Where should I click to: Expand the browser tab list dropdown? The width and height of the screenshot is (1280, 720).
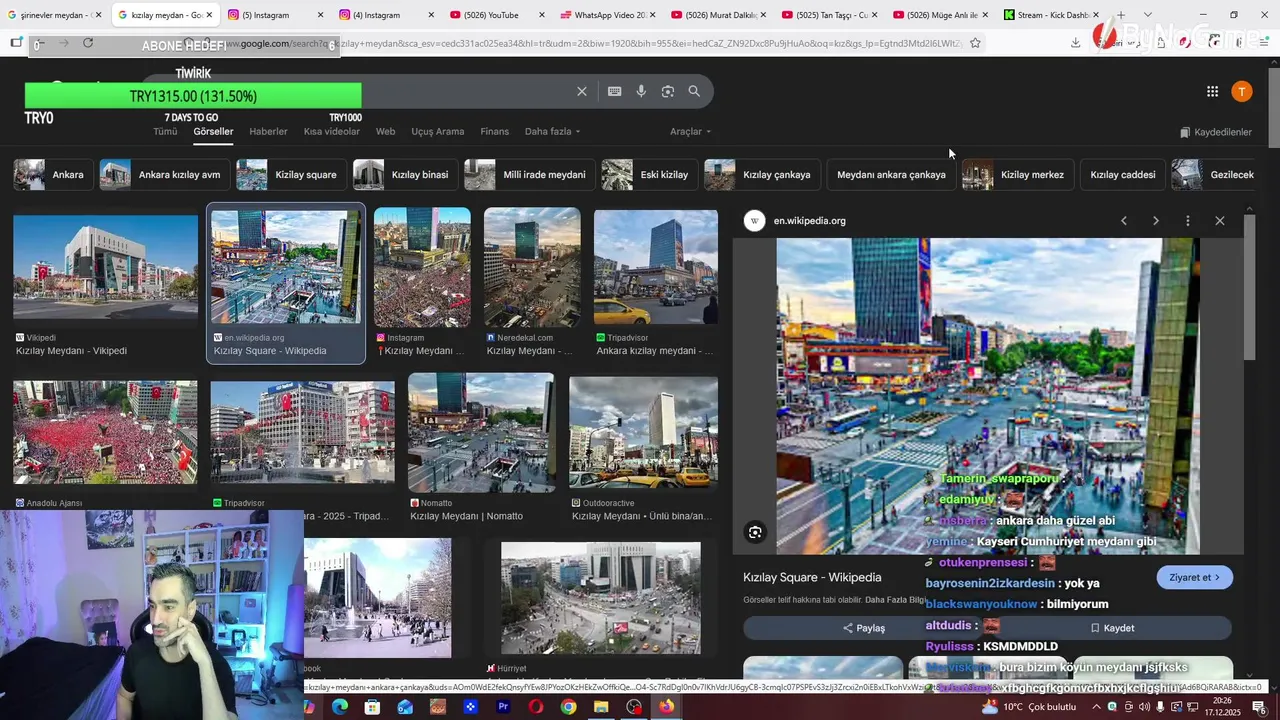pyautogui.click(x=1147, y=15)
